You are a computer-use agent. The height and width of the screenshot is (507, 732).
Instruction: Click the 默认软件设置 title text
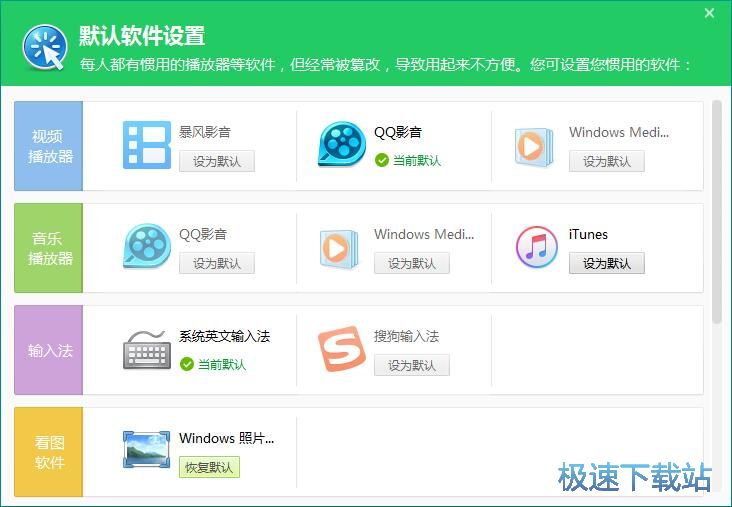point(142,35)
